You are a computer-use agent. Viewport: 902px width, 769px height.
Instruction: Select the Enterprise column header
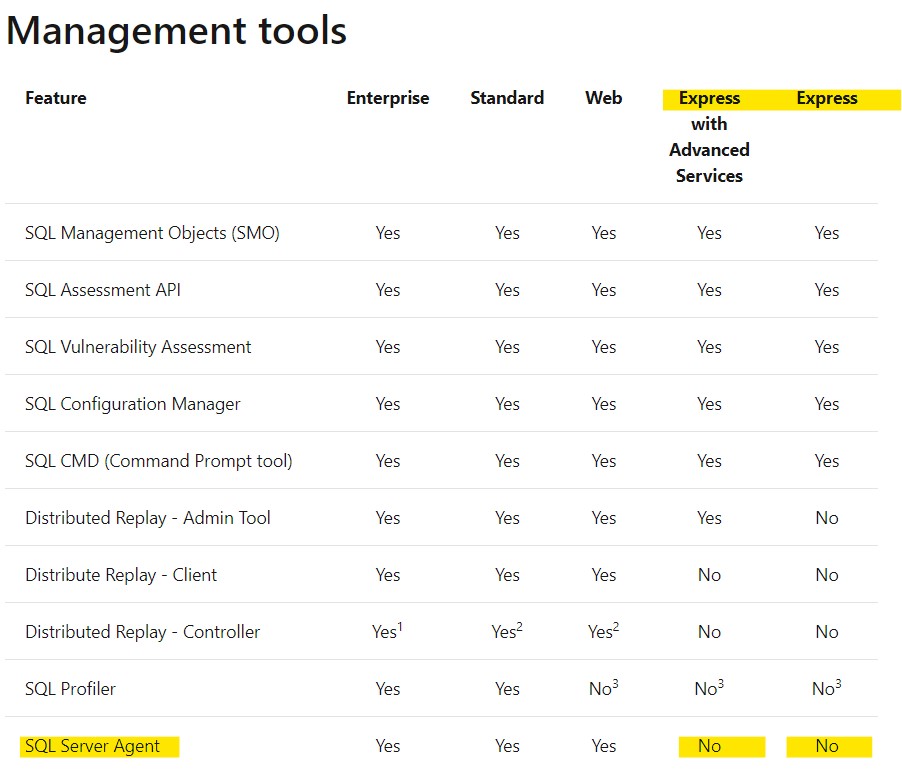[x=388, y=98]
